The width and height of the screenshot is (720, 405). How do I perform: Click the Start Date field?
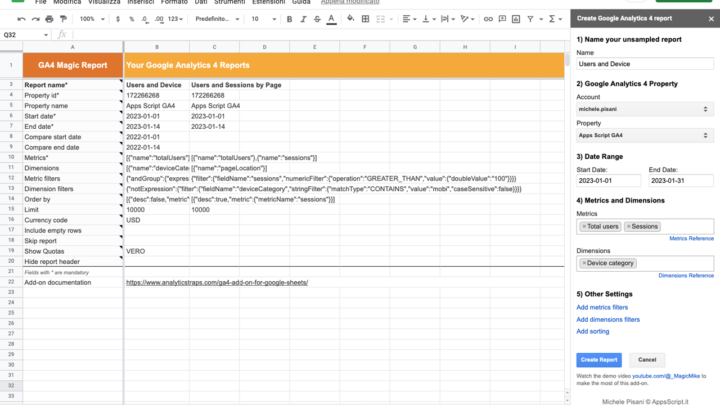coord(608,180)
